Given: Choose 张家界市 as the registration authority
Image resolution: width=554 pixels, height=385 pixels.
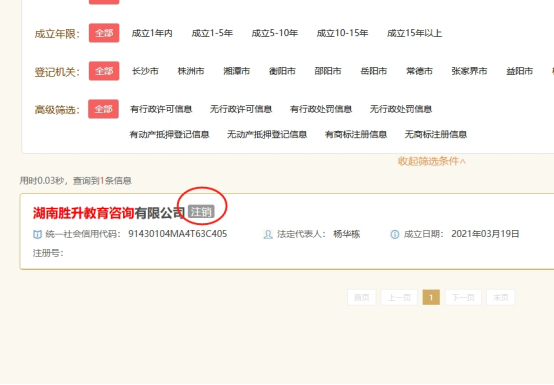Looking at the screenshot, I should [x=469, y=71].
